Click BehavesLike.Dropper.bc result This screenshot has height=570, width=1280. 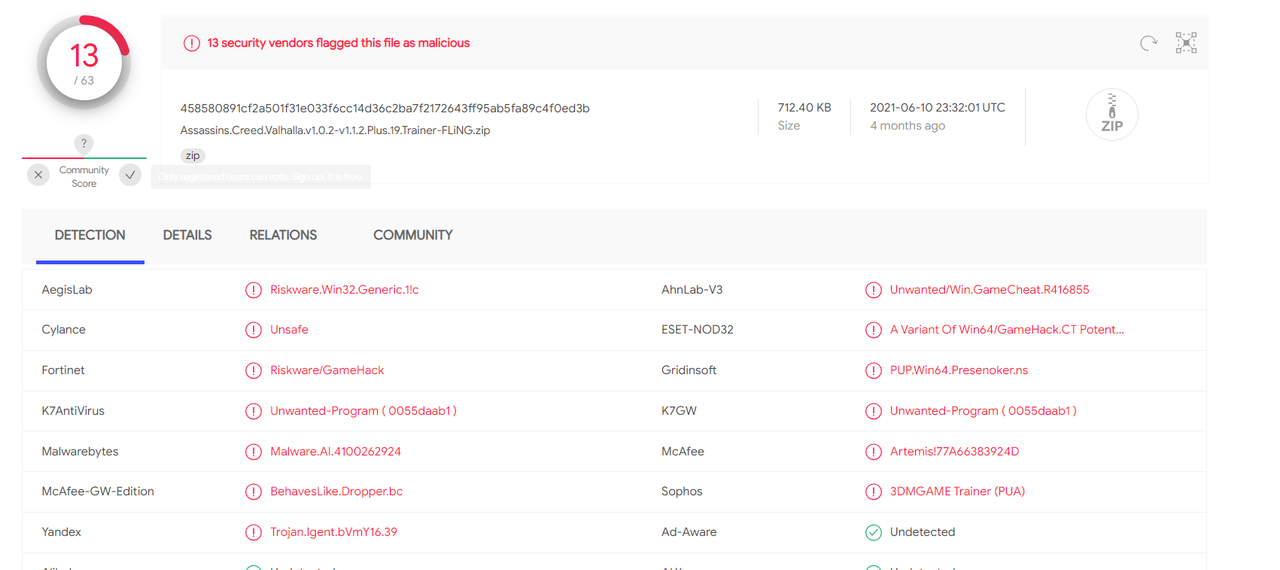(x=336, y=492)
